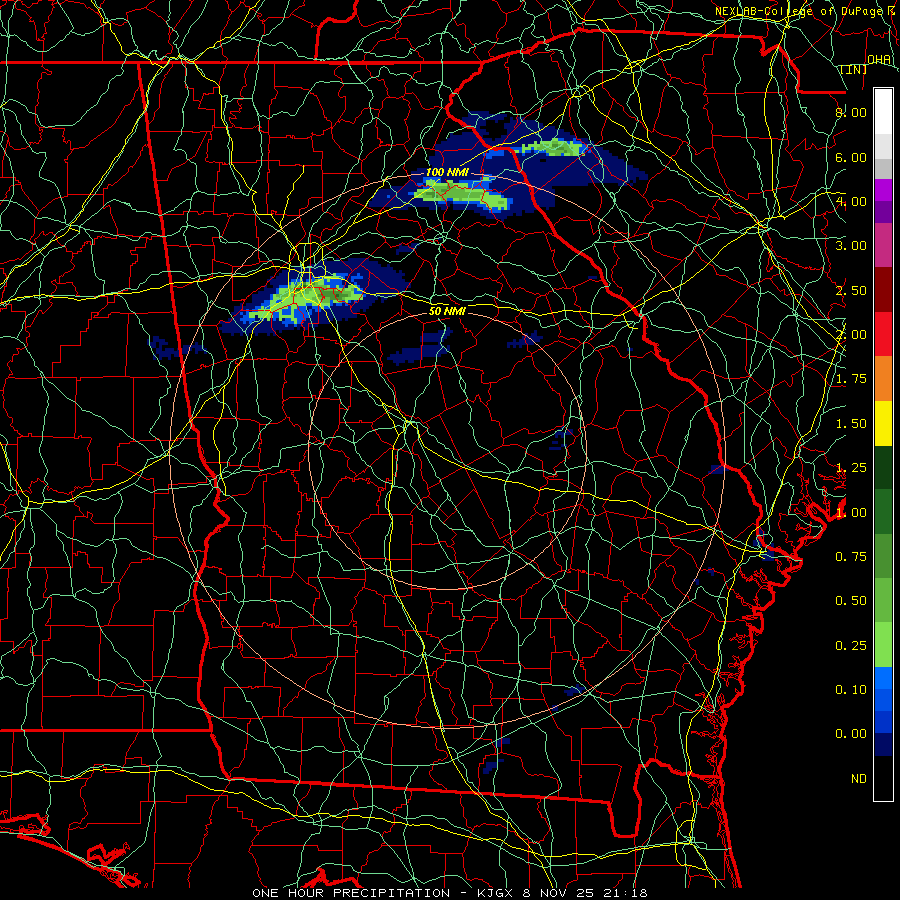Click the 0.00 legend value
The height and width of the screenshot is (900, 900).
[x=851, y=734]
